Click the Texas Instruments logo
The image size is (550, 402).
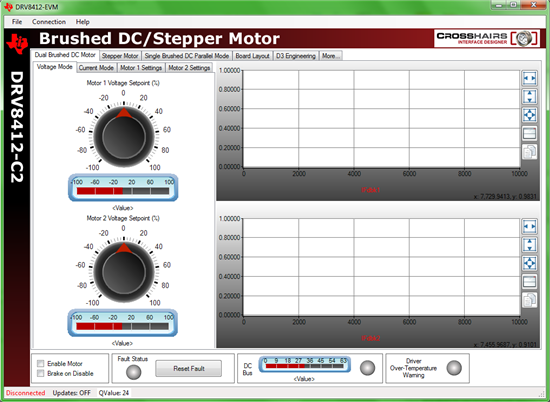click(x=17, y=43)
